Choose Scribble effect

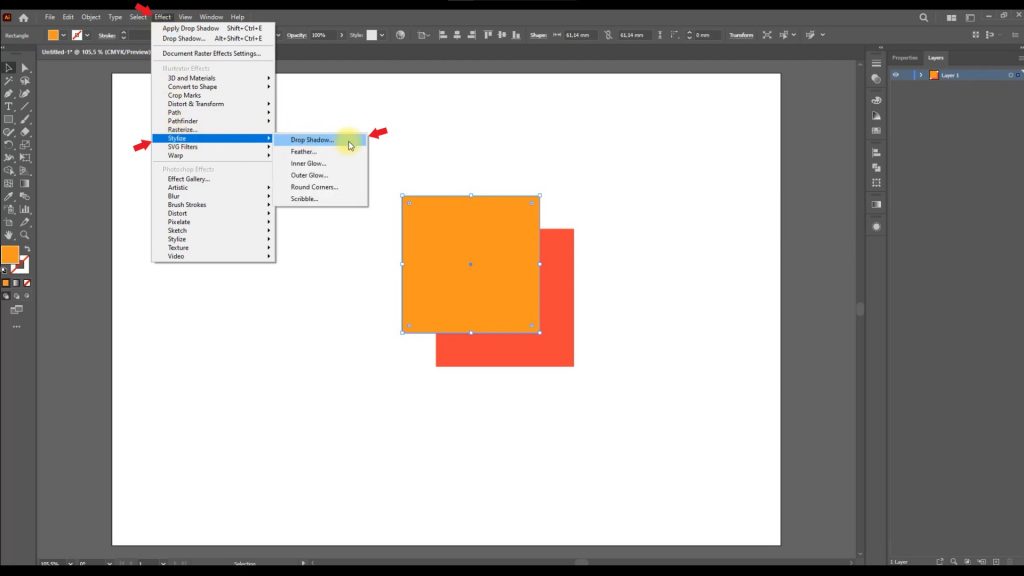pos(319,199)
